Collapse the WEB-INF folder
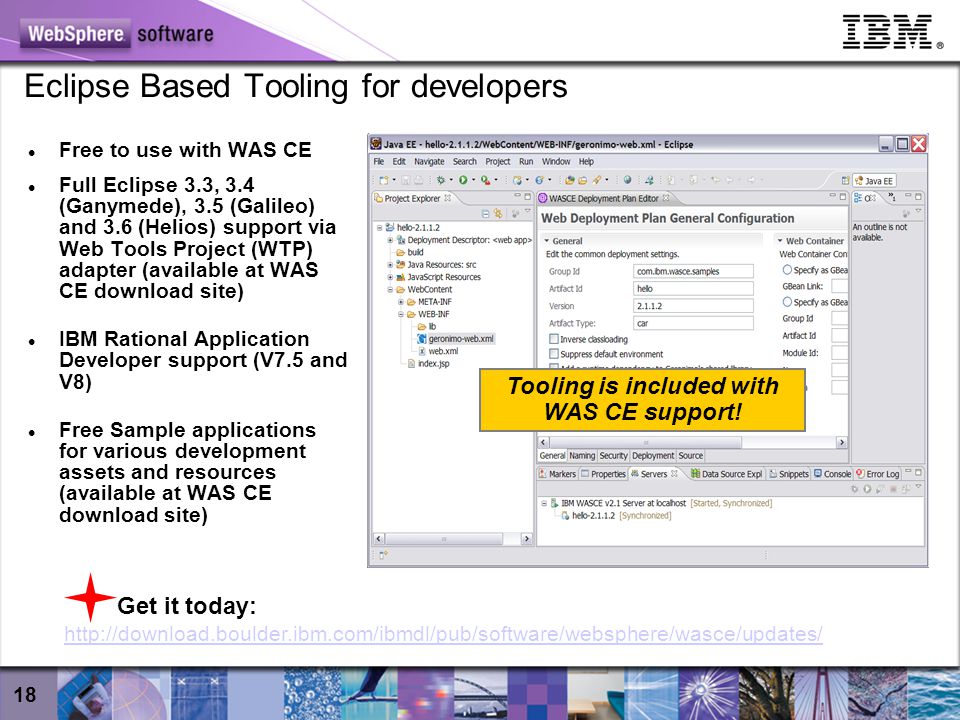The image size is (960, 720). 401,314
